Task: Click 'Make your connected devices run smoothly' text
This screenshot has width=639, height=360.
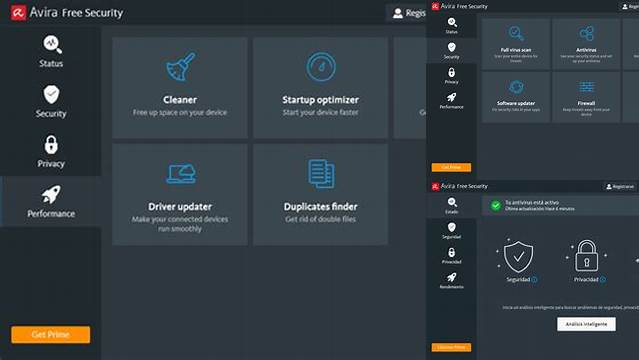Action: pos(180,224)
